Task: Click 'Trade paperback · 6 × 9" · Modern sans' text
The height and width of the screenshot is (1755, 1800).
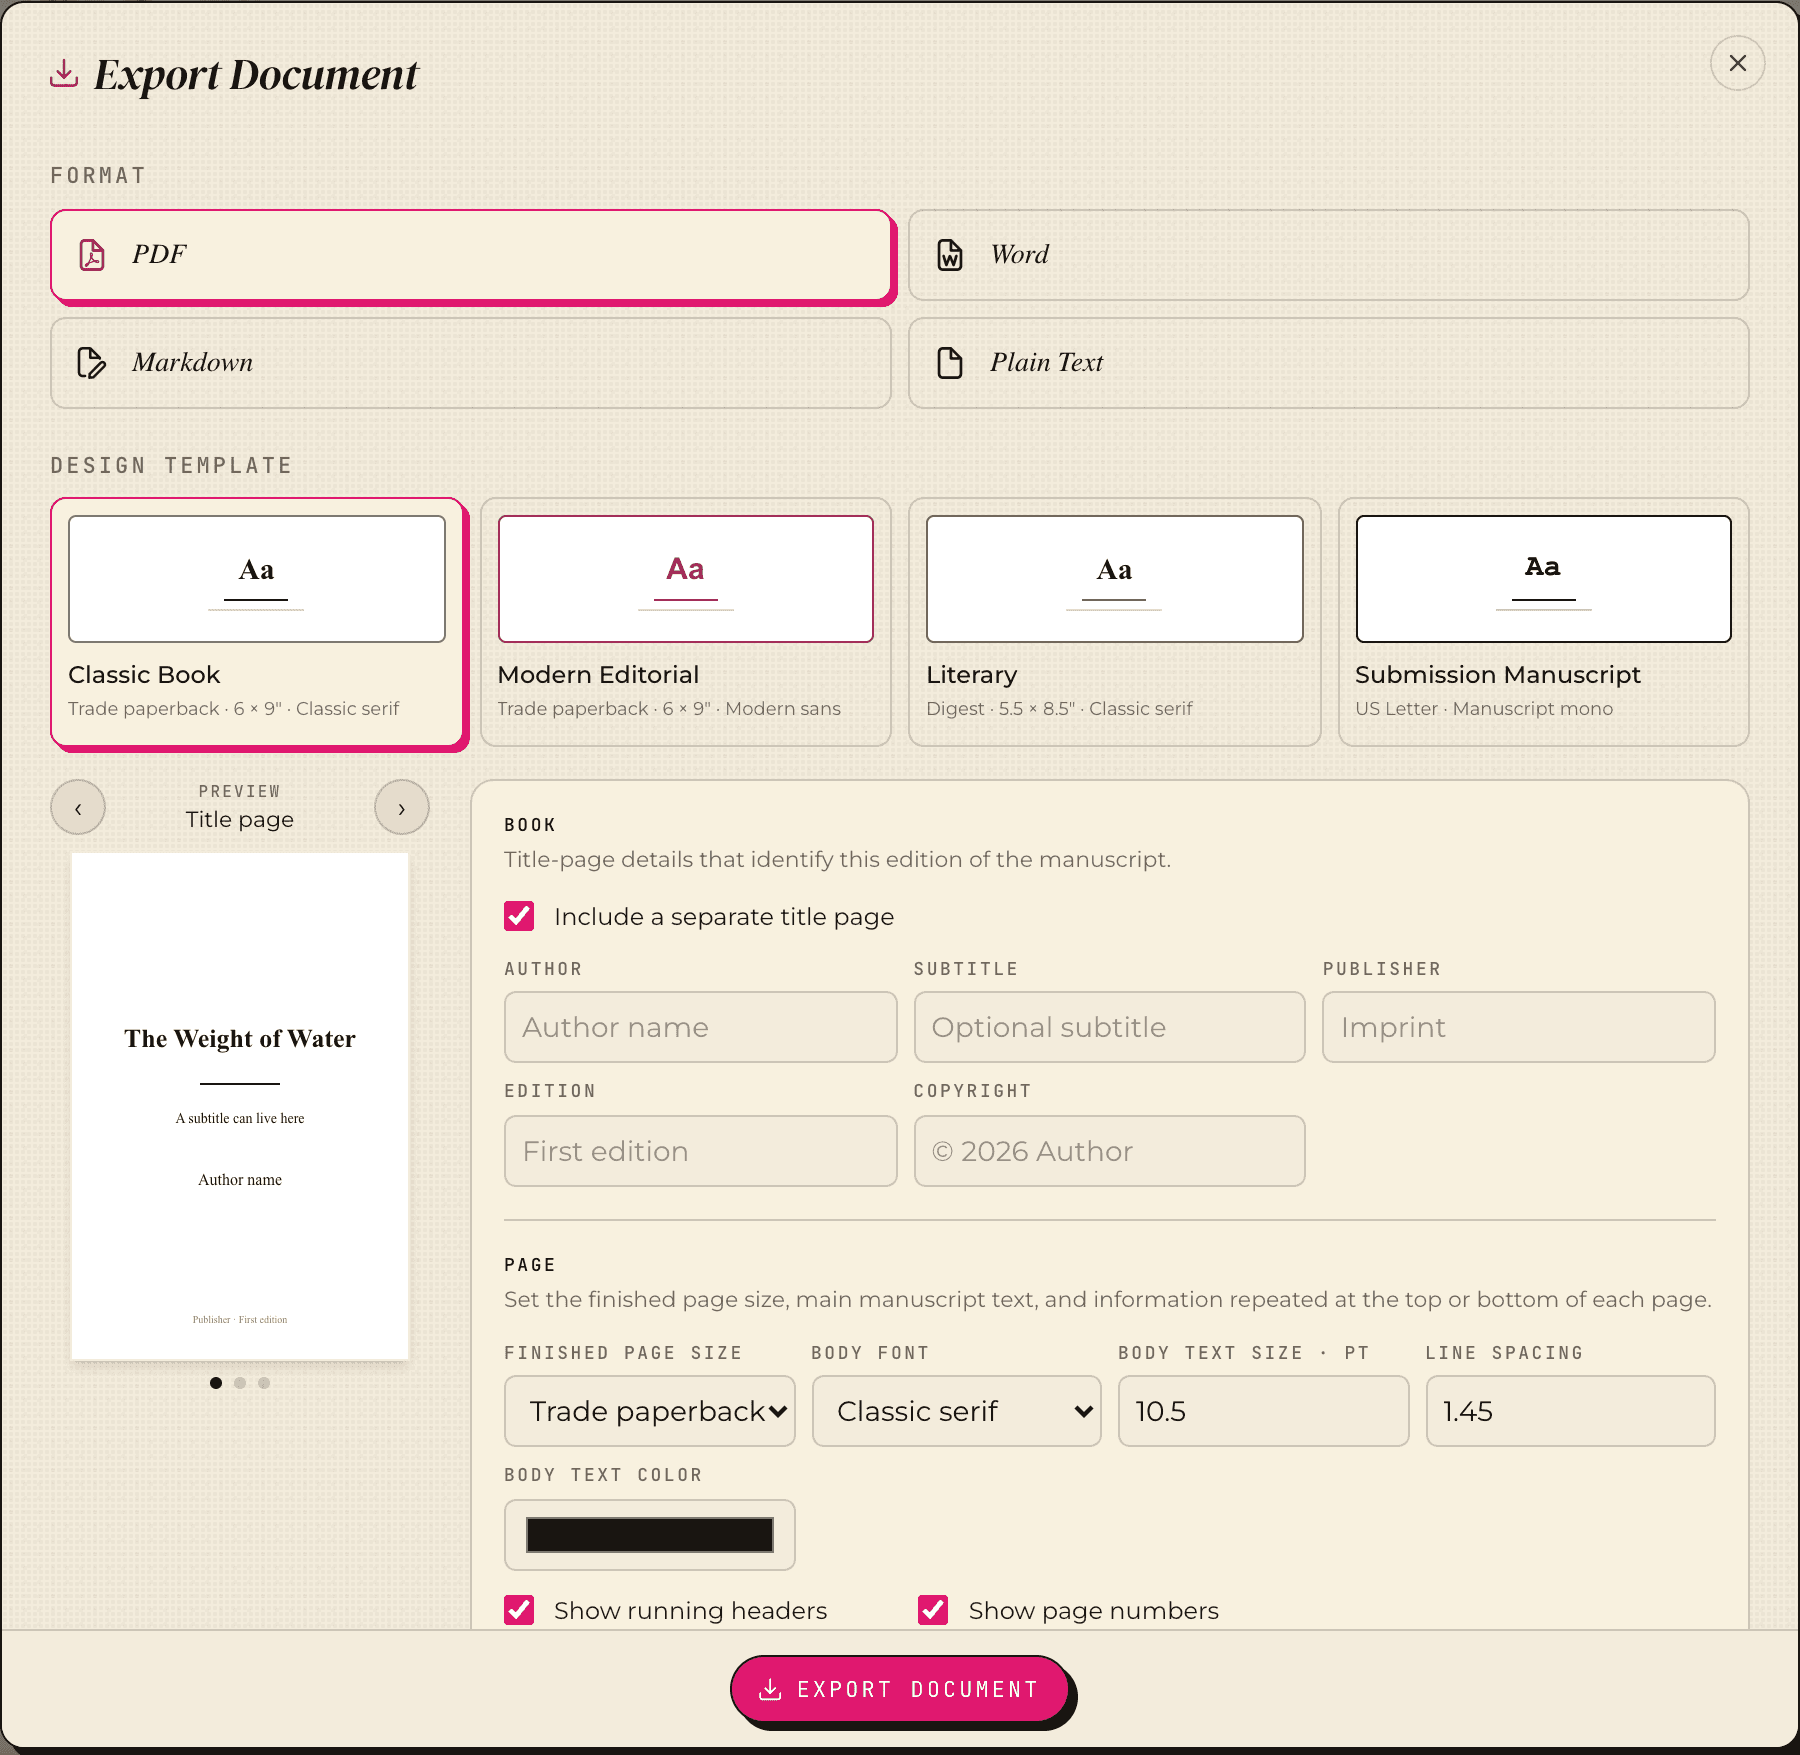Action: click(669, 709)
